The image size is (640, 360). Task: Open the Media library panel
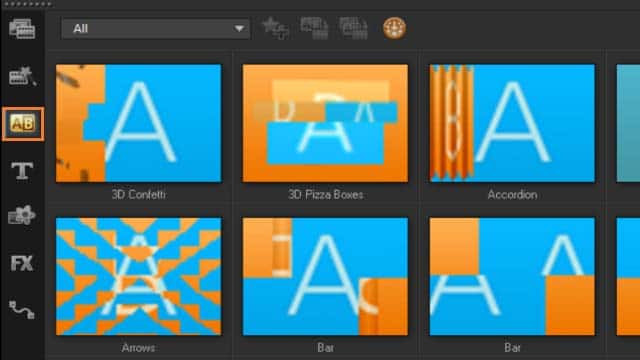[22, 29]
